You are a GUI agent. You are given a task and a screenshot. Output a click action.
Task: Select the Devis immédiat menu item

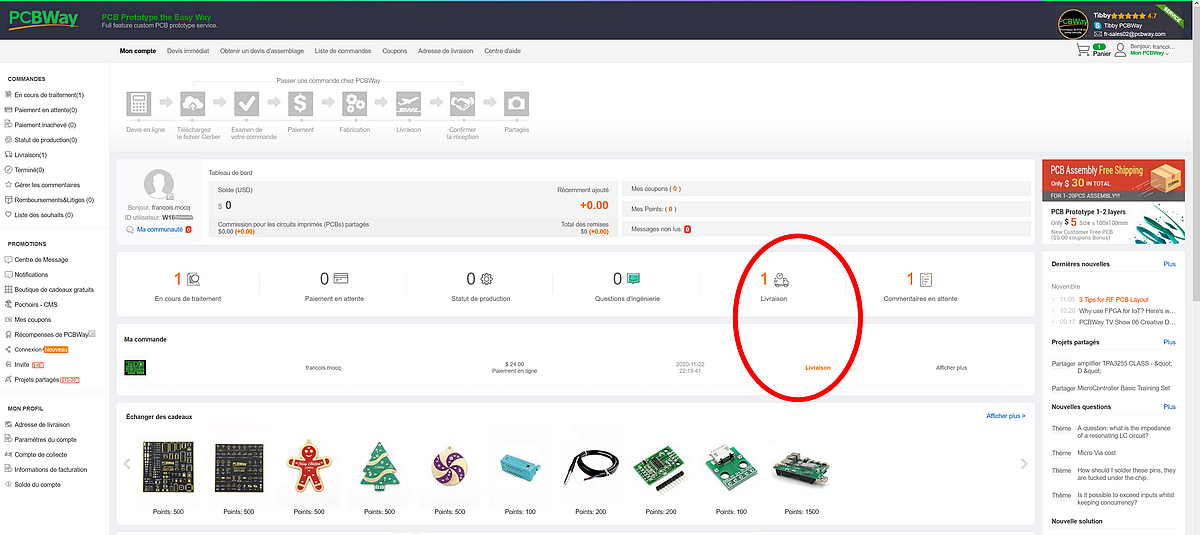187,51
